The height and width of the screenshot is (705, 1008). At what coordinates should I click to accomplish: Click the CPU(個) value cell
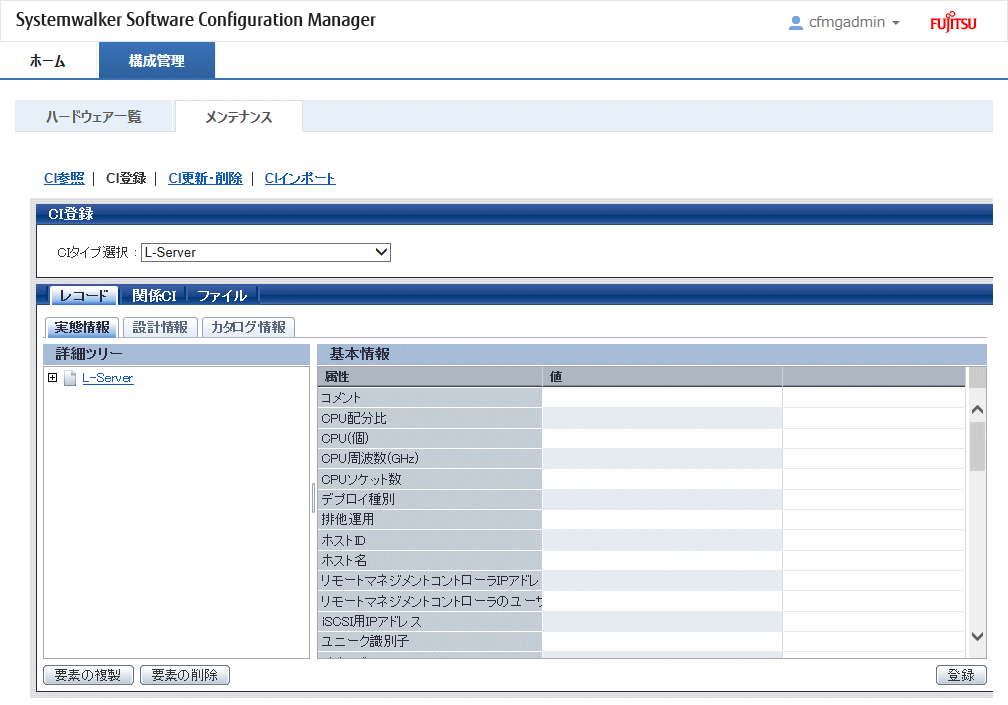click(662, 438)
